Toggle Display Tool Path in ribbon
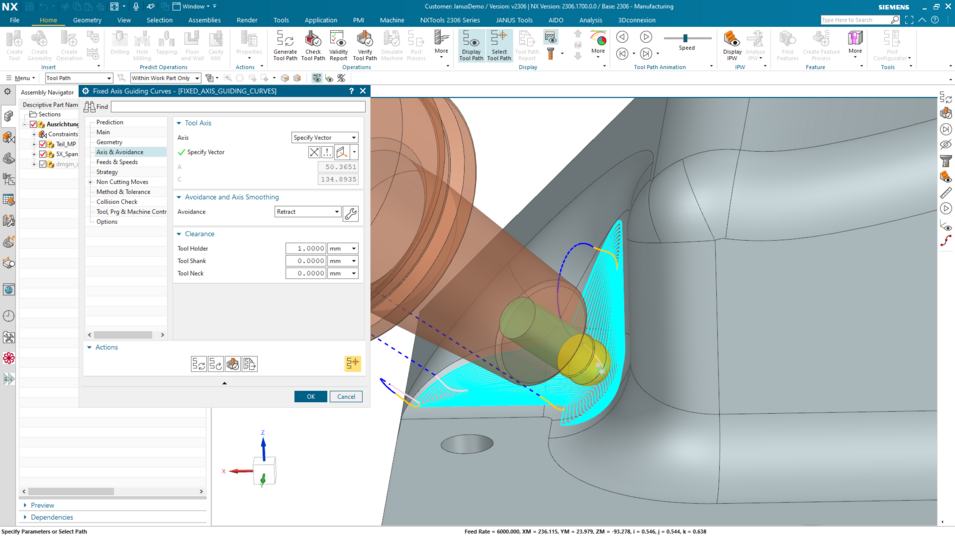 pyautogui.click(x=471, y=46)
